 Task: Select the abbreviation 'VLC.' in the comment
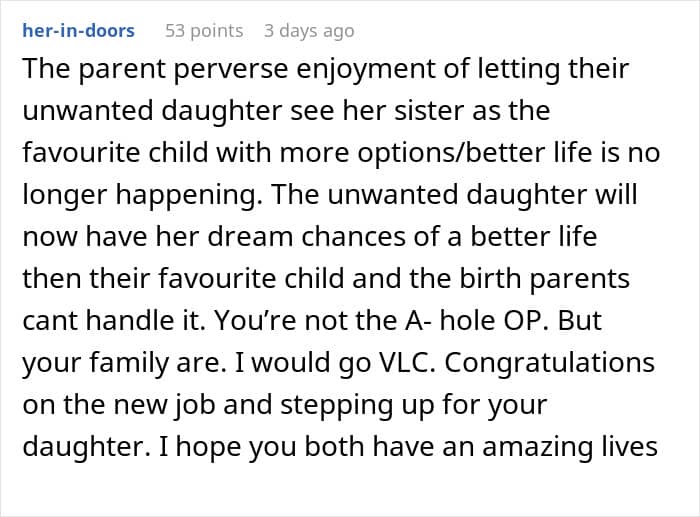(x=407, y=362)
